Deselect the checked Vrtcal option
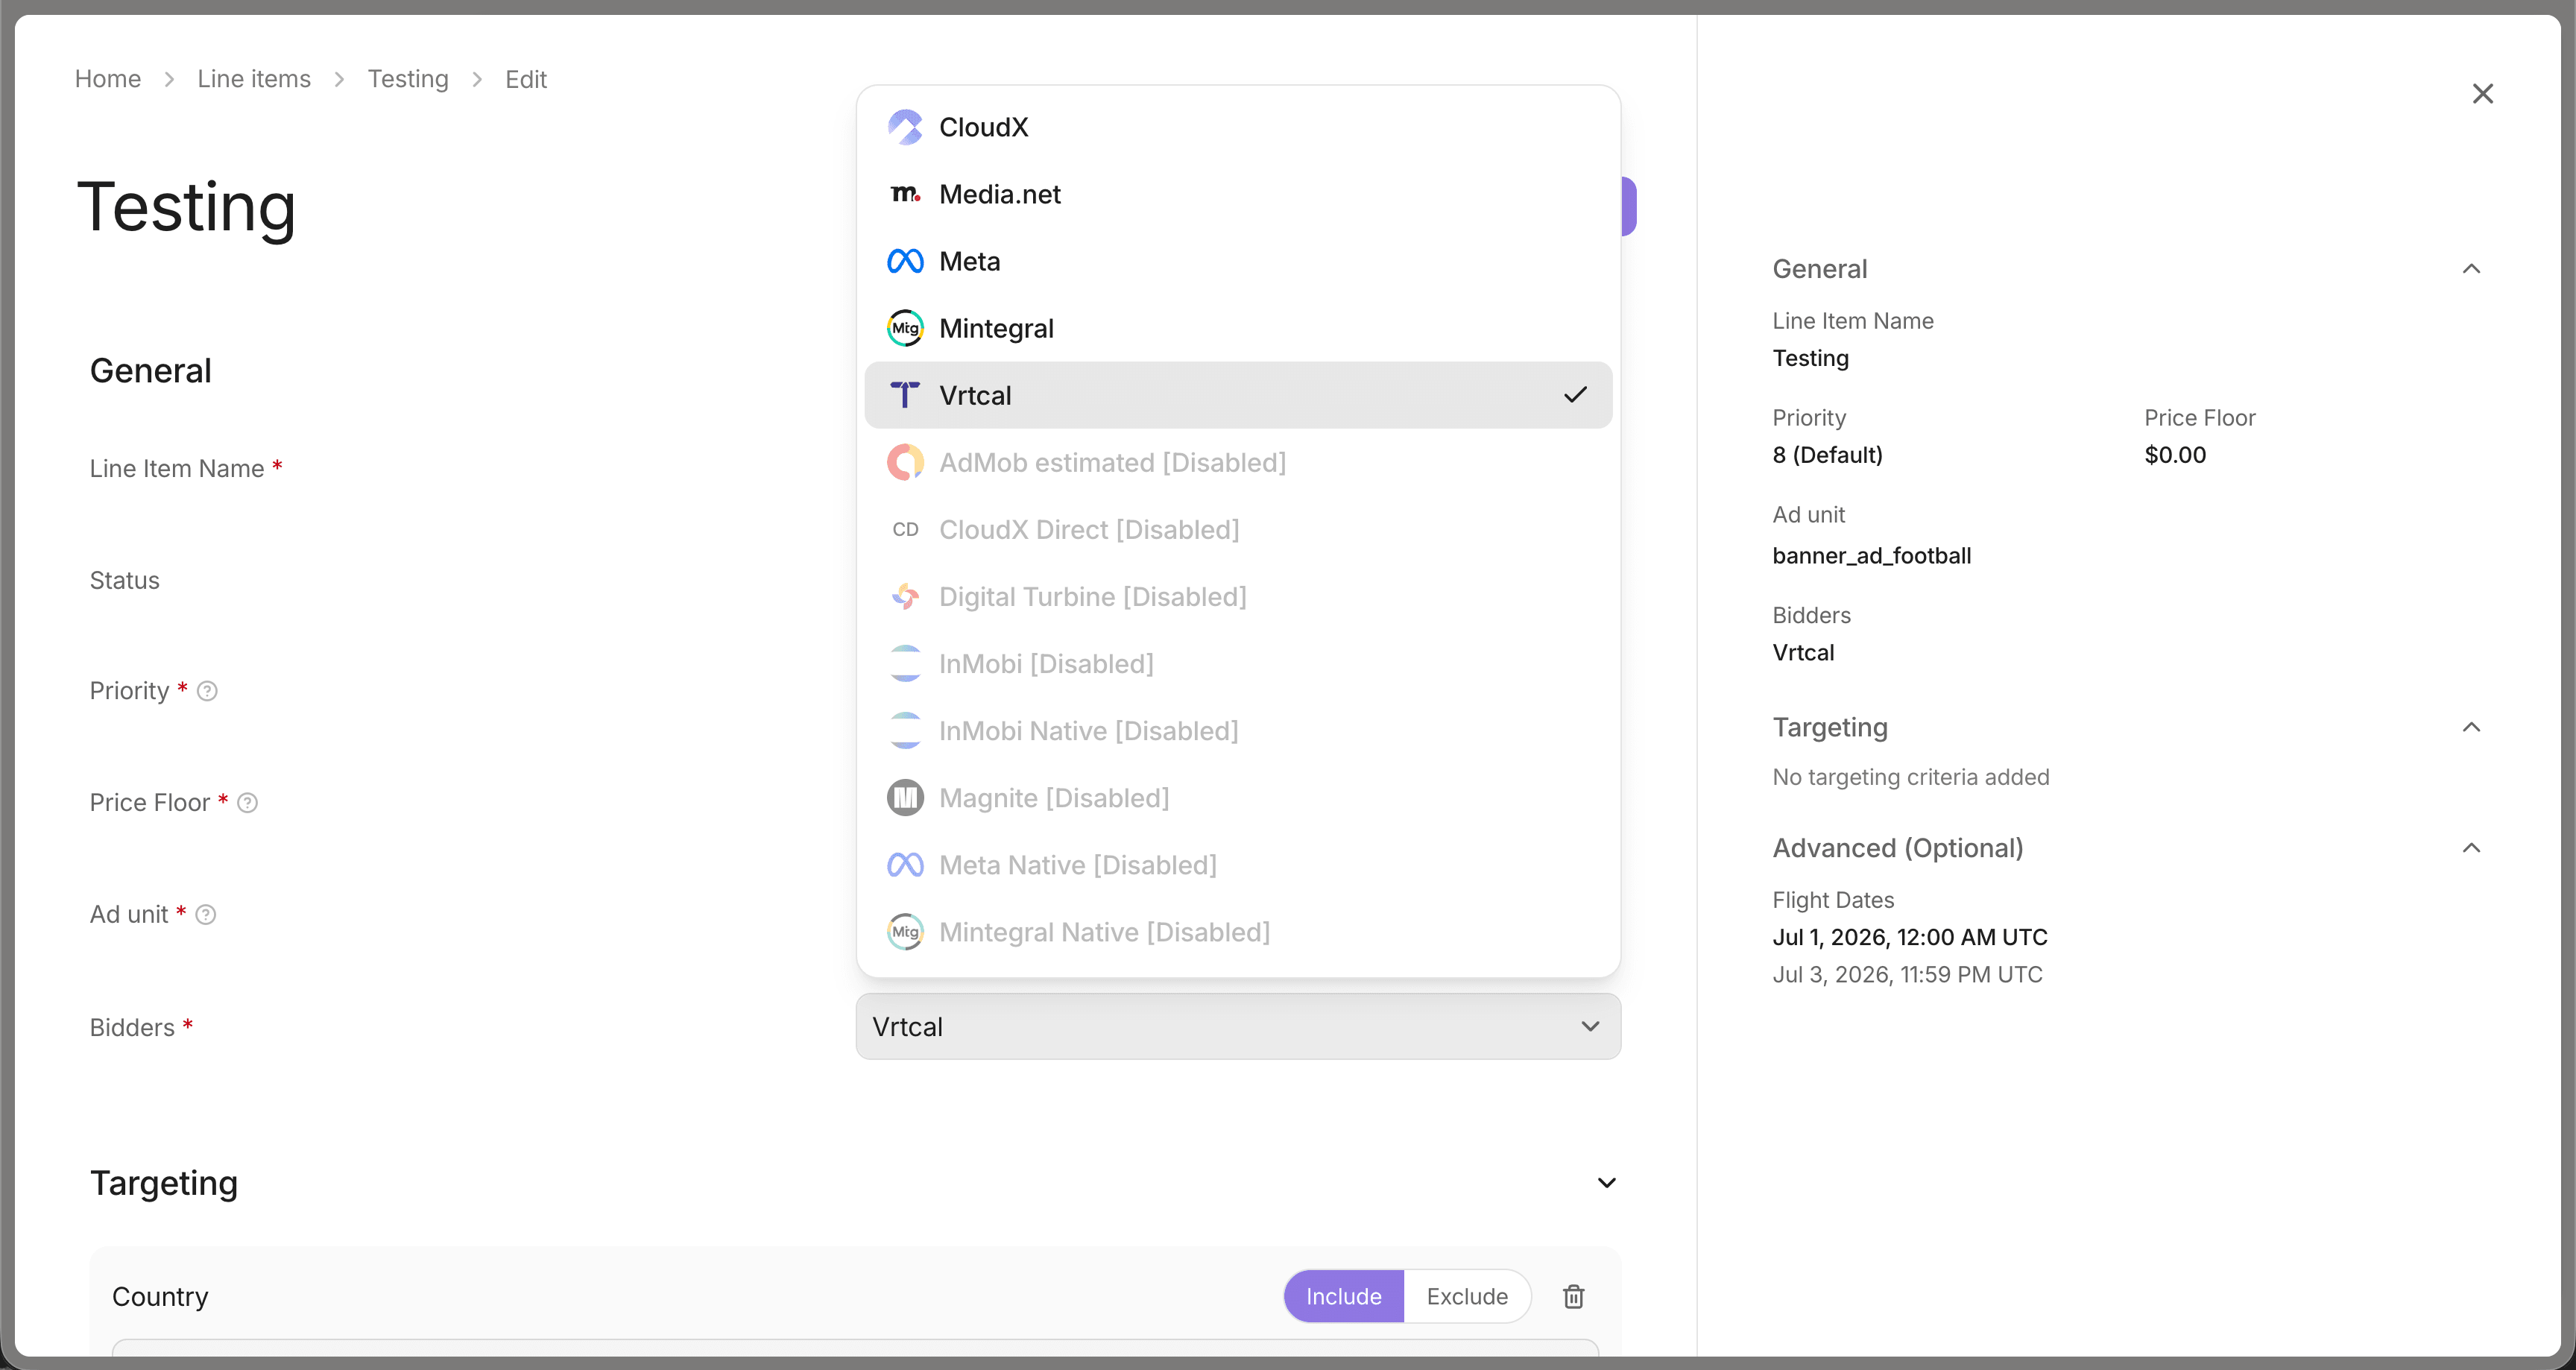Viewport: 2576px width, 1370px height. 1237,395
